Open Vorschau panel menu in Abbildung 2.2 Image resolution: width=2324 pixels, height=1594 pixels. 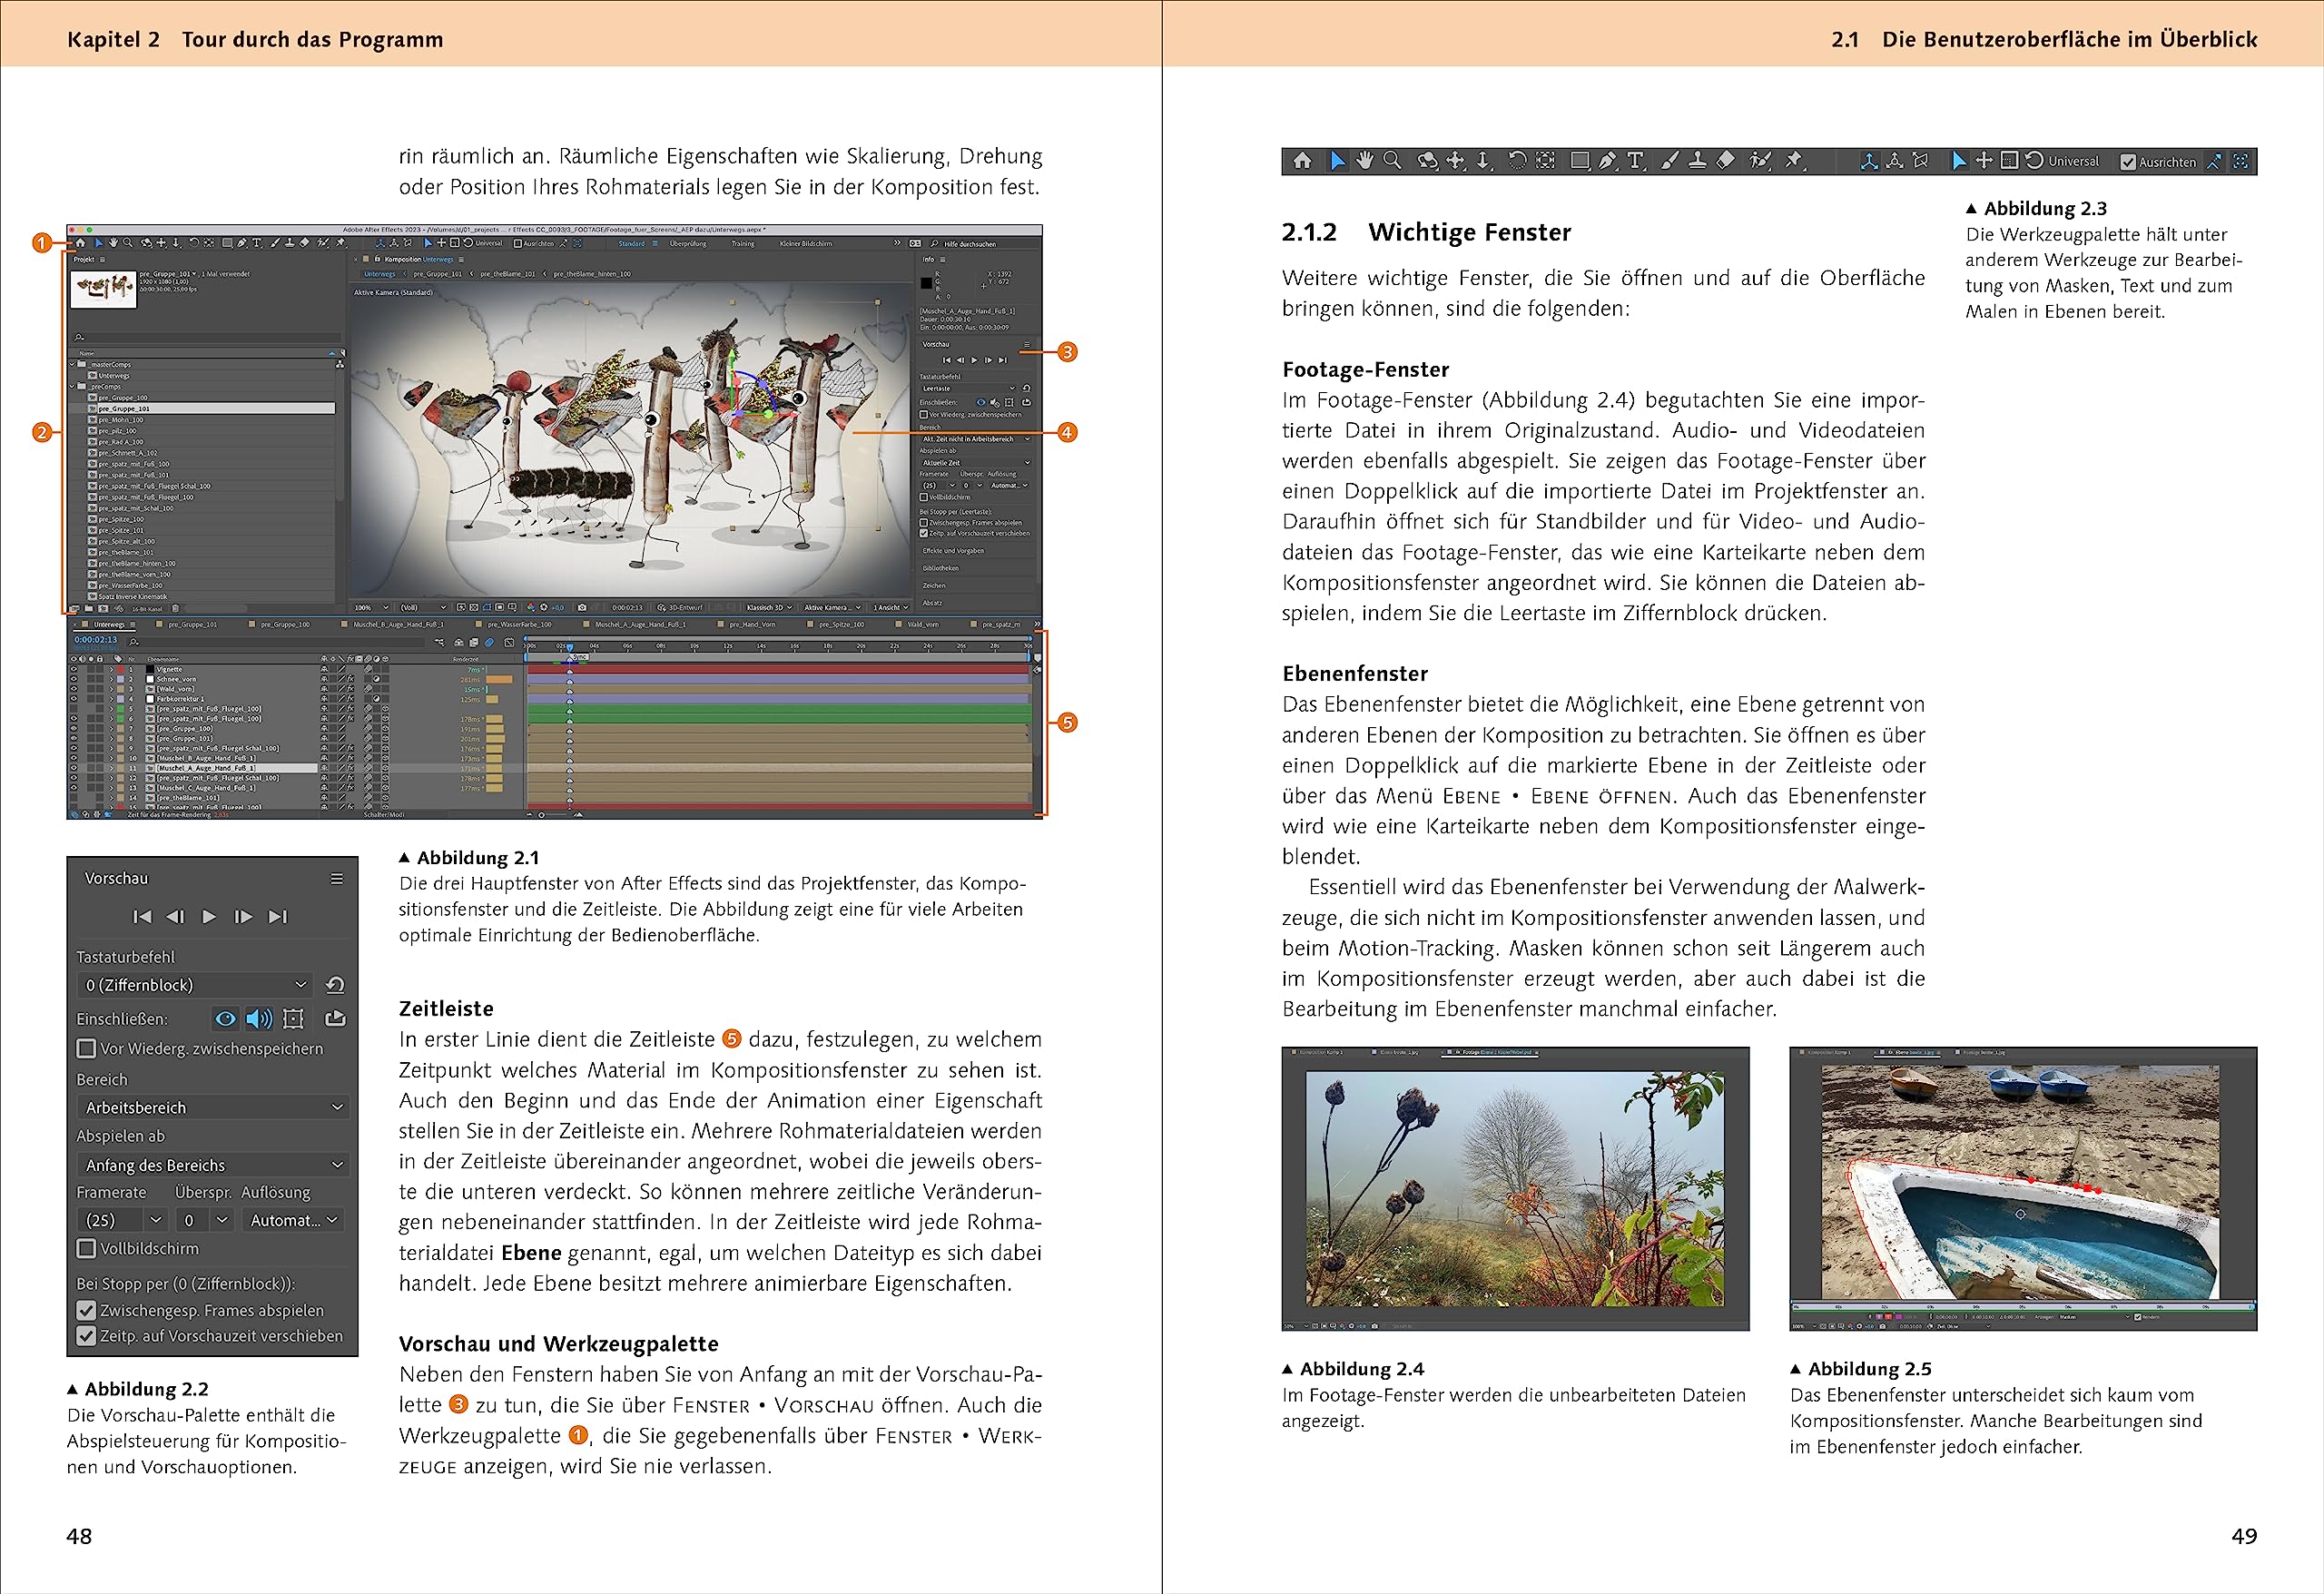pos(337,879)
